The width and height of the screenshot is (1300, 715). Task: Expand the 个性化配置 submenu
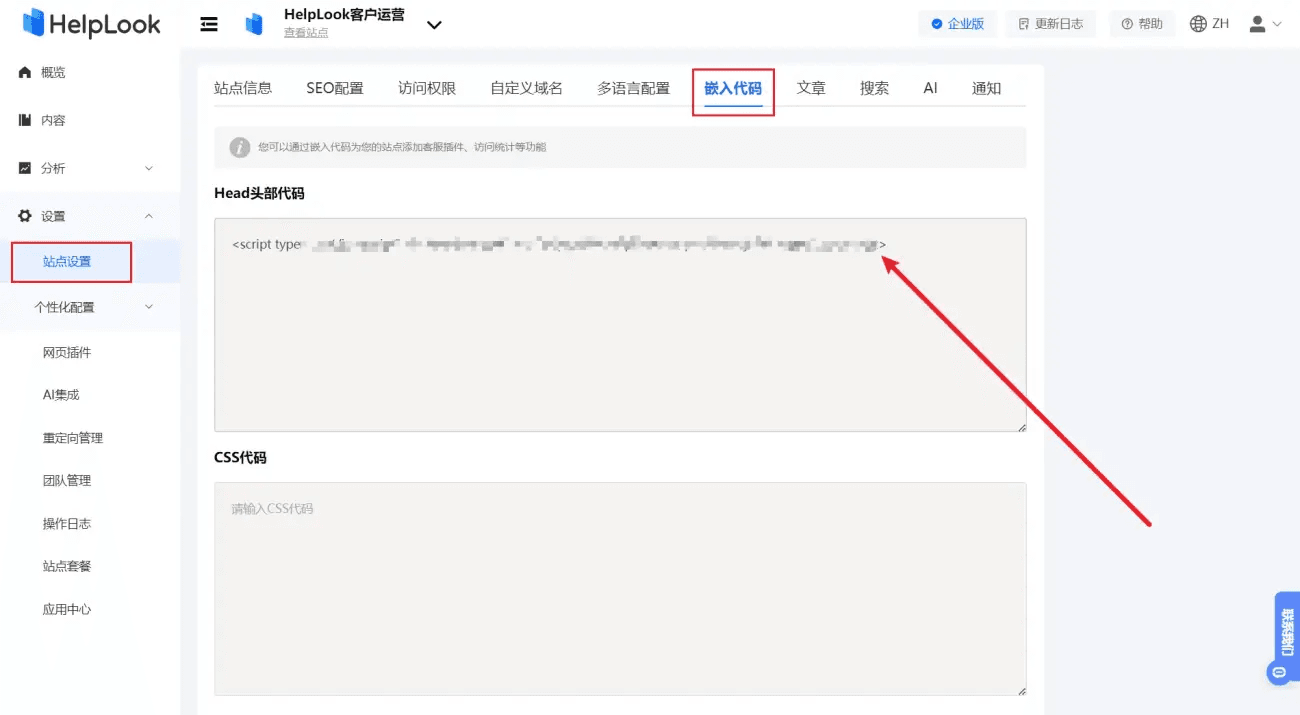(x=90, y=307)
